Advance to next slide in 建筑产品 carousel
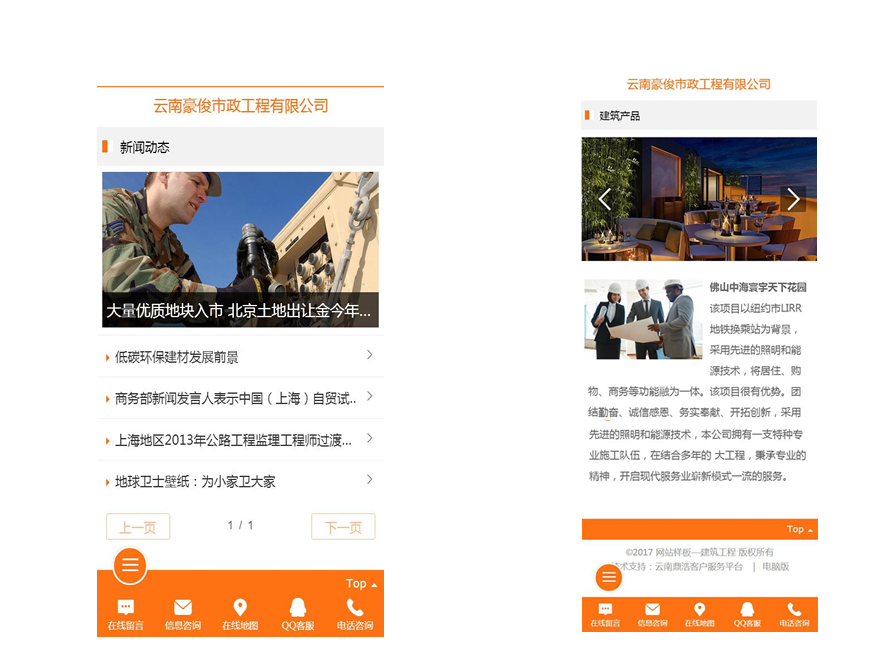888x666 pixels. (793, 199)
